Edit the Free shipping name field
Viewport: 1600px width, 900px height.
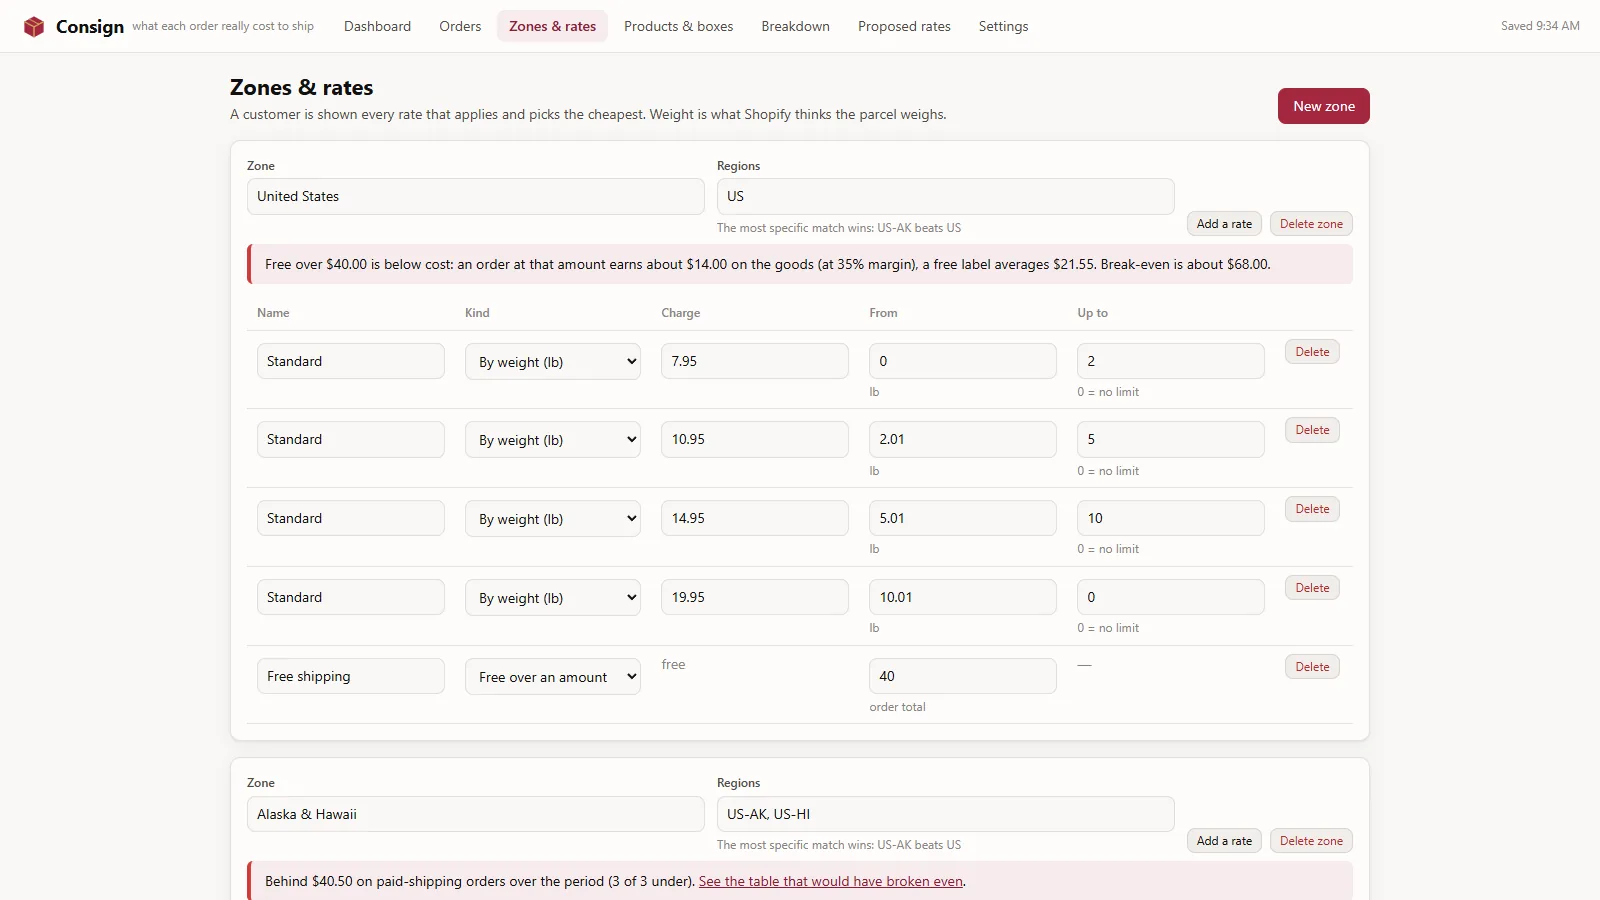(x=351, y=676)
